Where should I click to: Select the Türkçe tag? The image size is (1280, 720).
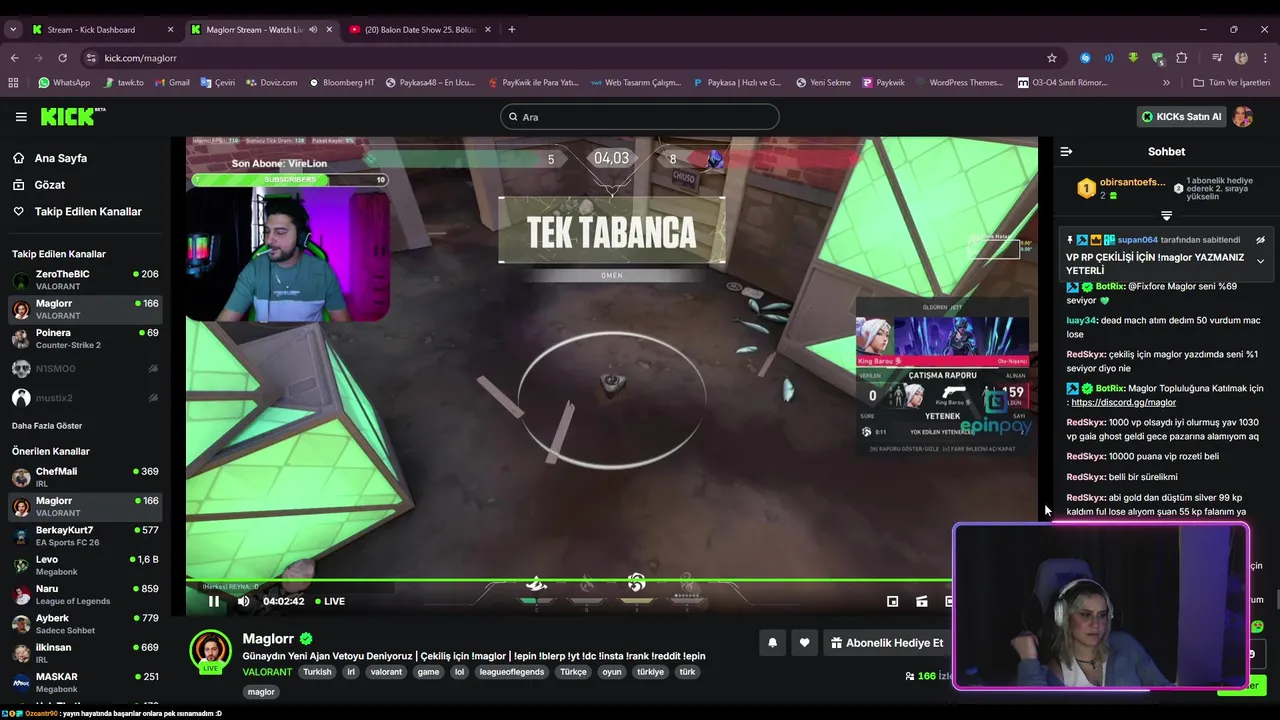pyautogui.click(x=573, y=672)
